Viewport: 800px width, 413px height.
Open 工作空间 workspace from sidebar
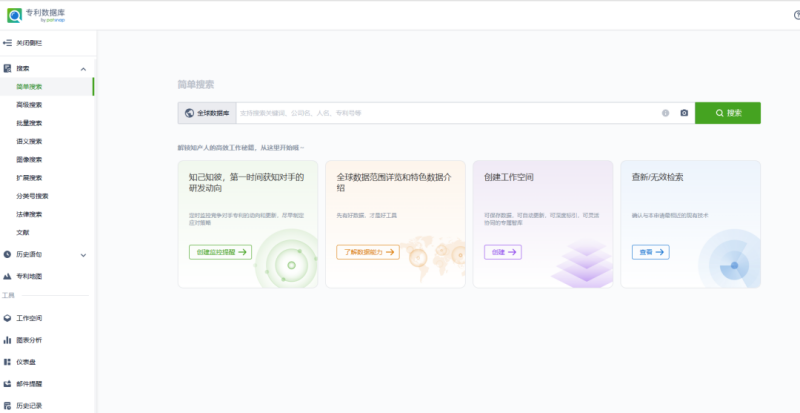pyautogui.click(x=29, y=318)
